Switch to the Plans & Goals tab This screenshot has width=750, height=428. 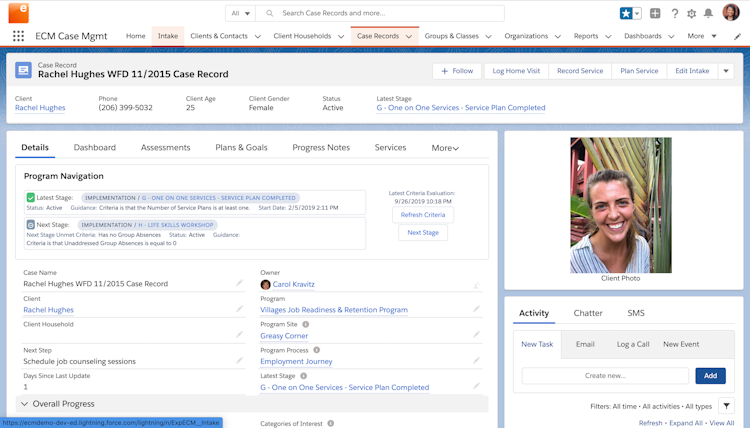[x=241, y=147]
